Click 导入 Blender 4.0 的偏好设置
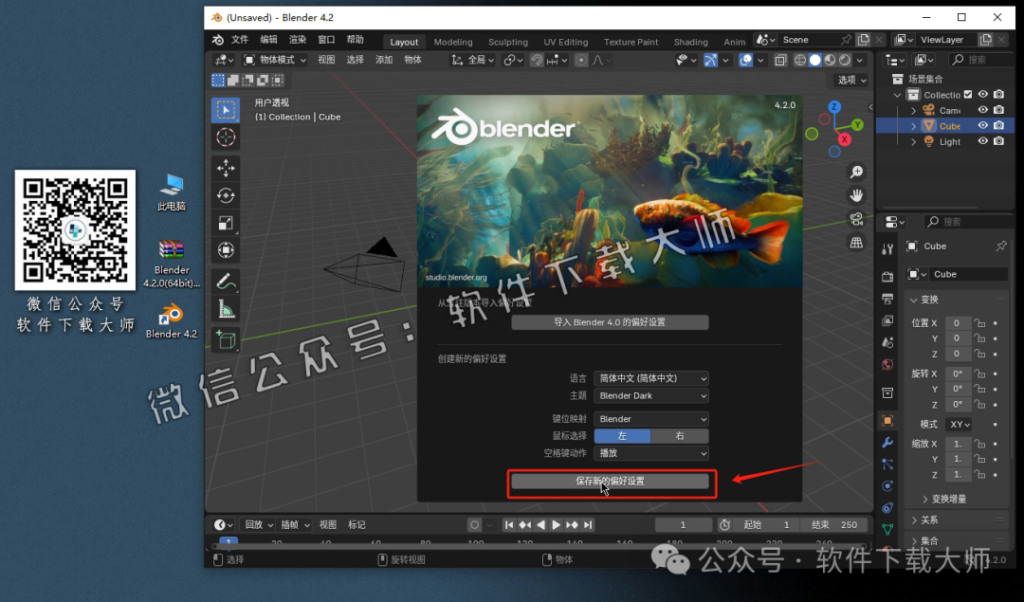 tap(611, 322)
